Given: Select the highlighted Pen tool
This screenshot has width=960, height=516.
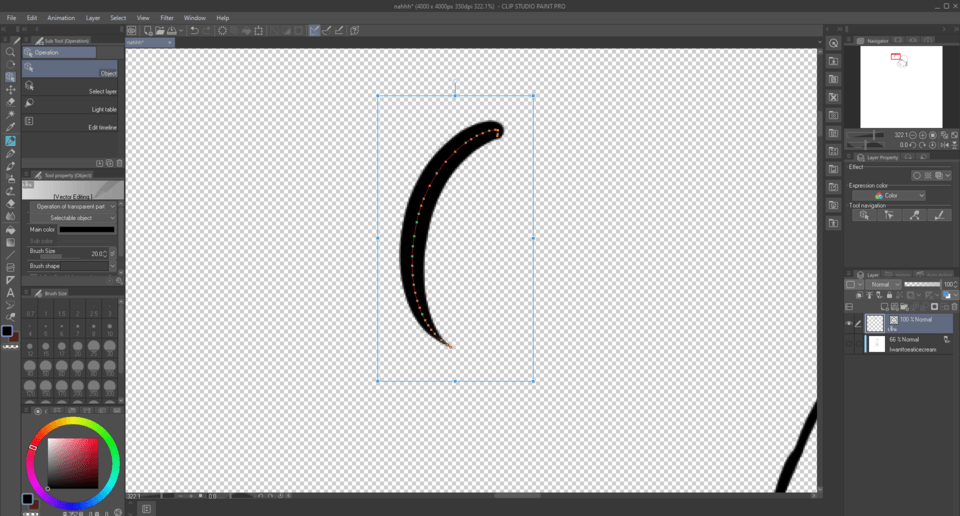Looking at the screenshot, I should [10, 141].
